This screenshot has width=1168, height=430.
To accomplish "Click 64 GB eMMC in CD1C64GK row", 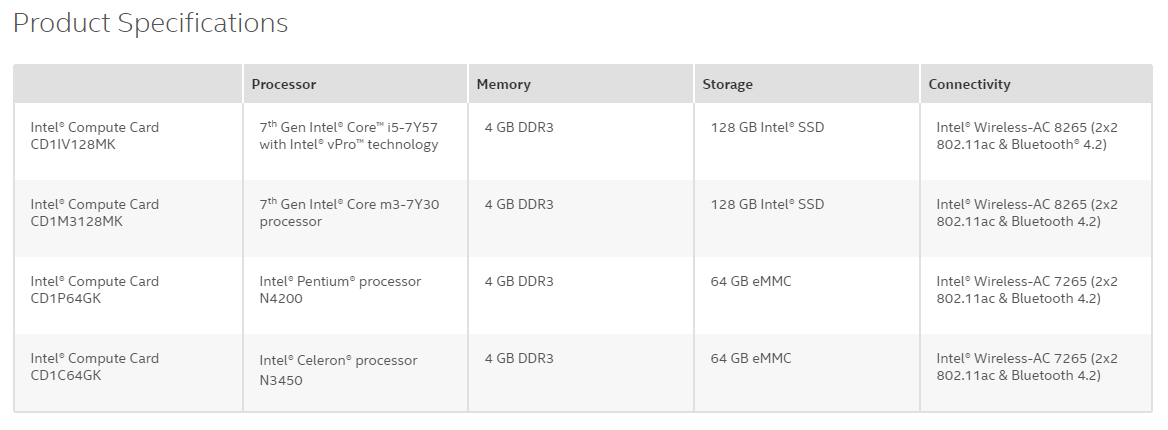I will 751,358.
